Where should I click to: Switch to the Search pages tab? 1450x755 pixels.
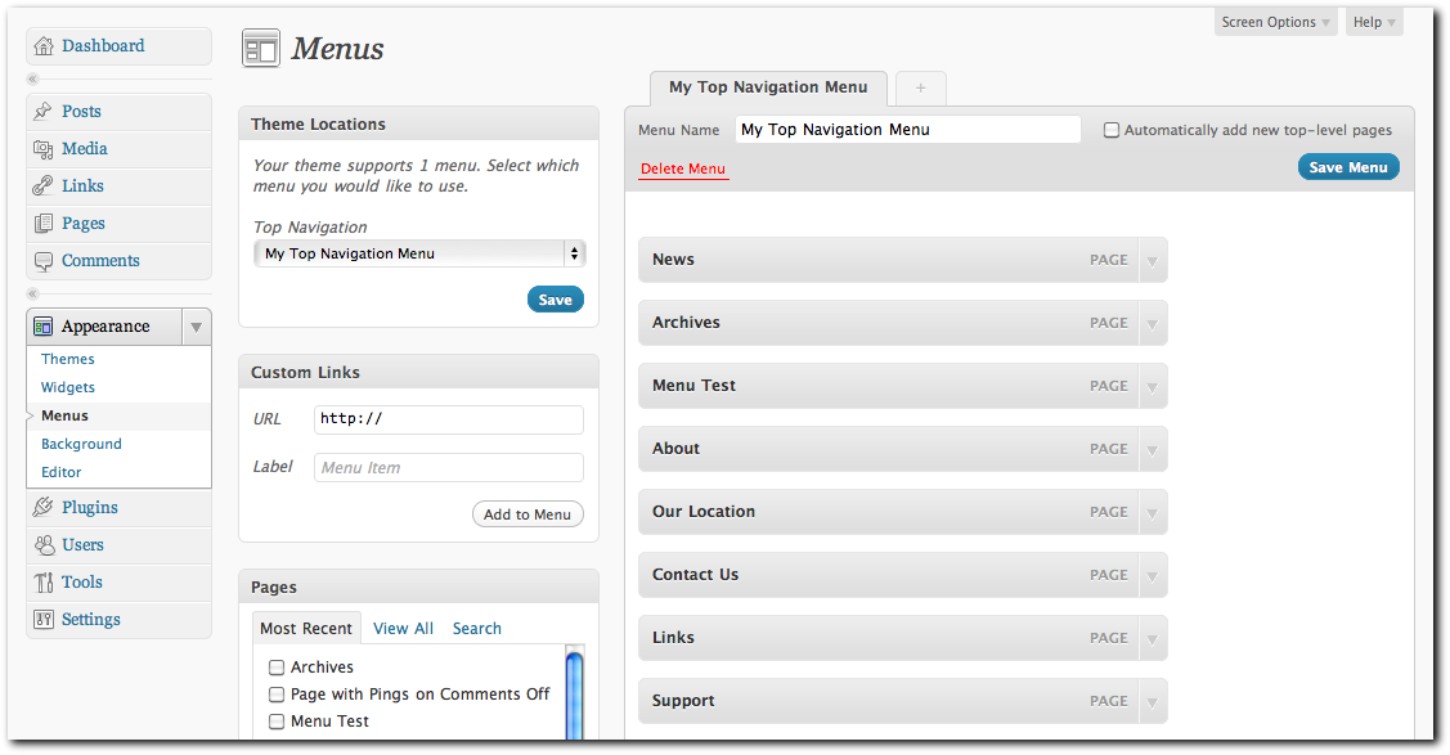point(477,629)
